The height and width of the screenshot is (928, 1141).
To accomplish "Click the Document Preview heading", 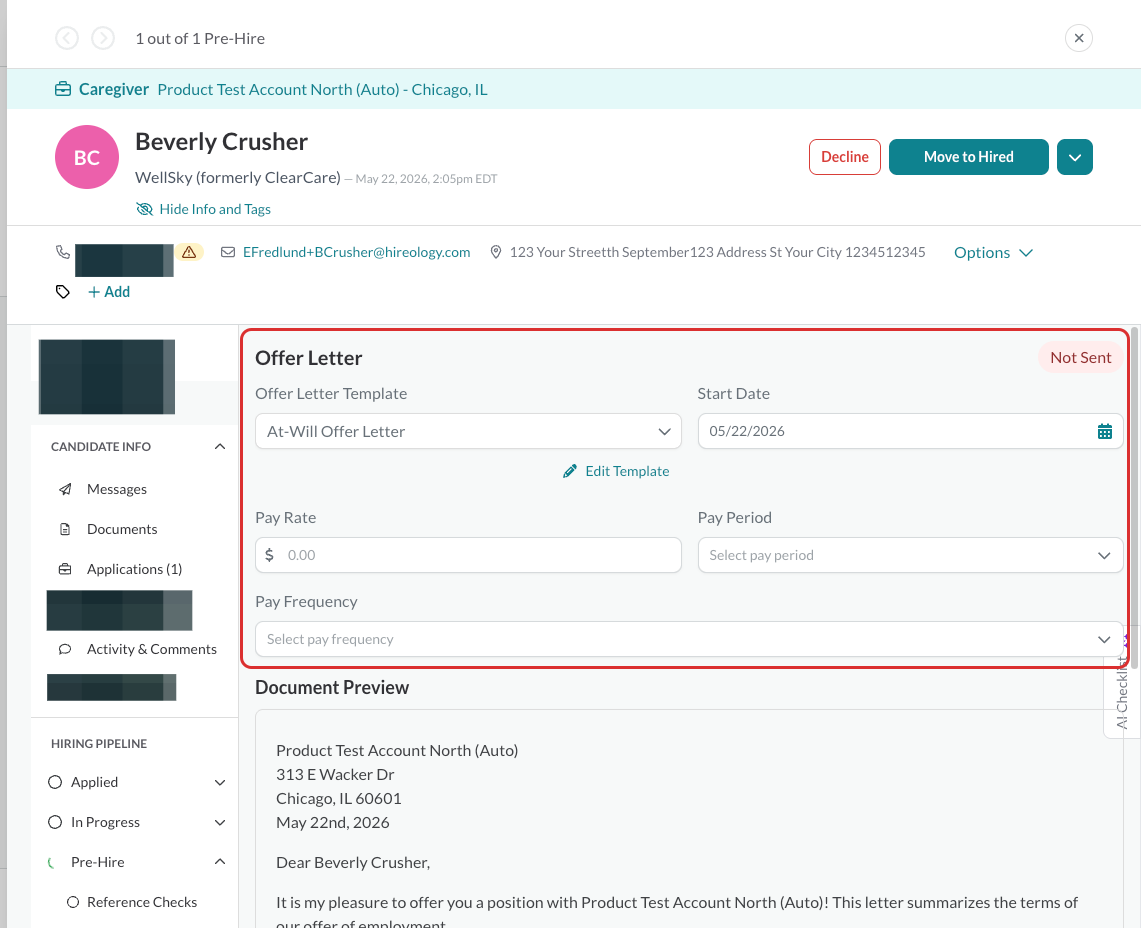I will [x=332, y=688].
